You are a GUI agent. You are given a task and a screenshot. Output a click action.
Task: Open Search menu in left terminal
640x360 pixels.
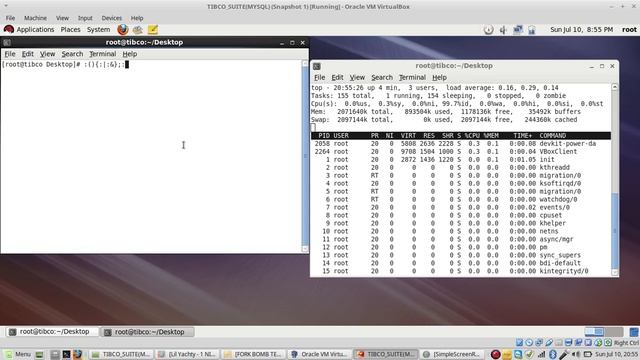click(72, 54)
